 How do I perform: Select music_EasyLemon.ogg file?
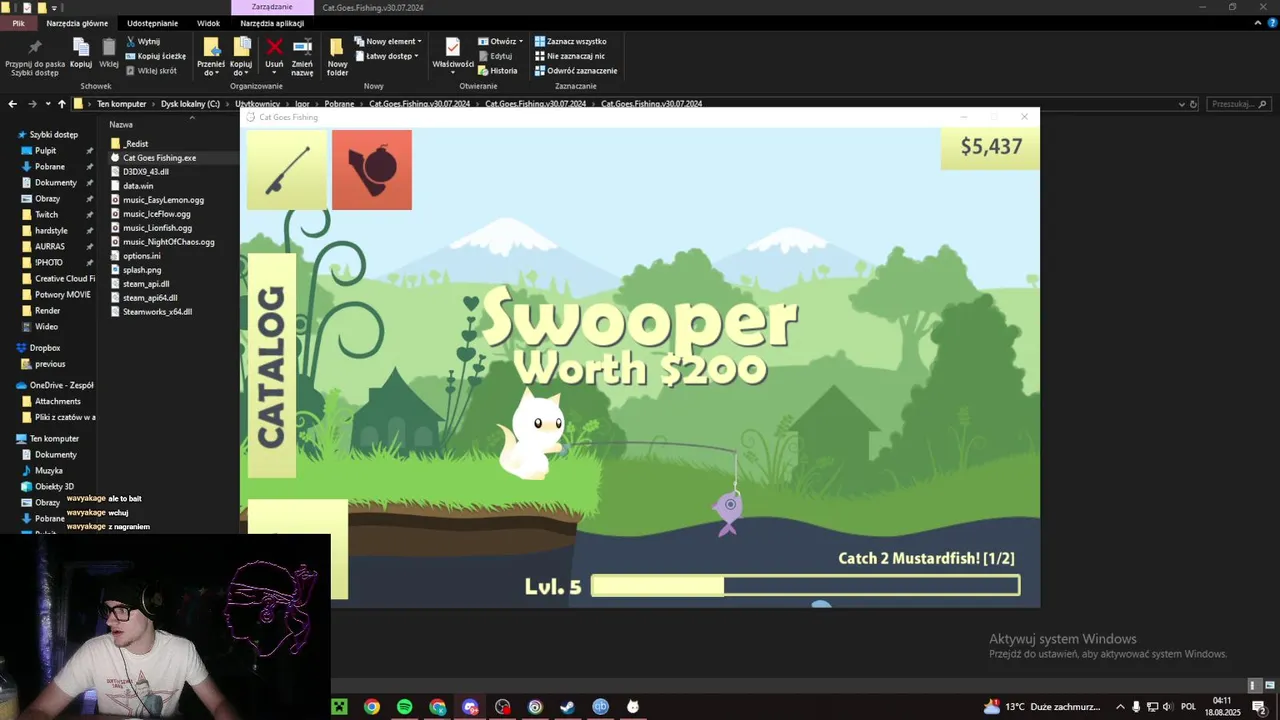(x=163, y=200)
